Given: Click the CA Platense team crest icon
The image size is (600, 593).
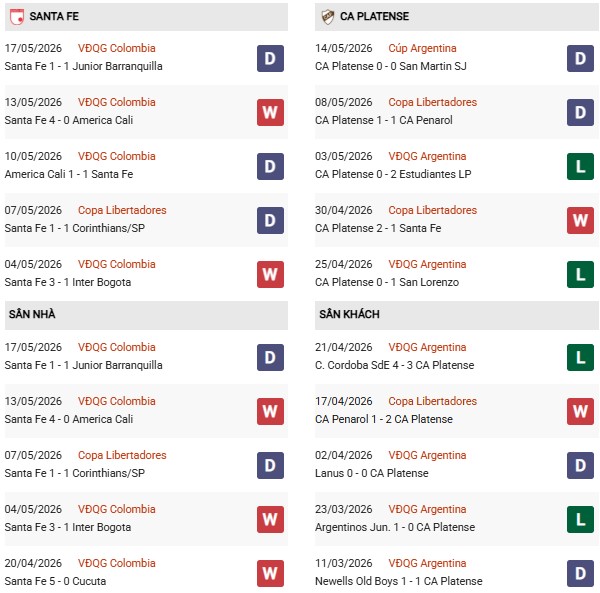Looking at the screenshot, I should point(328,17).
